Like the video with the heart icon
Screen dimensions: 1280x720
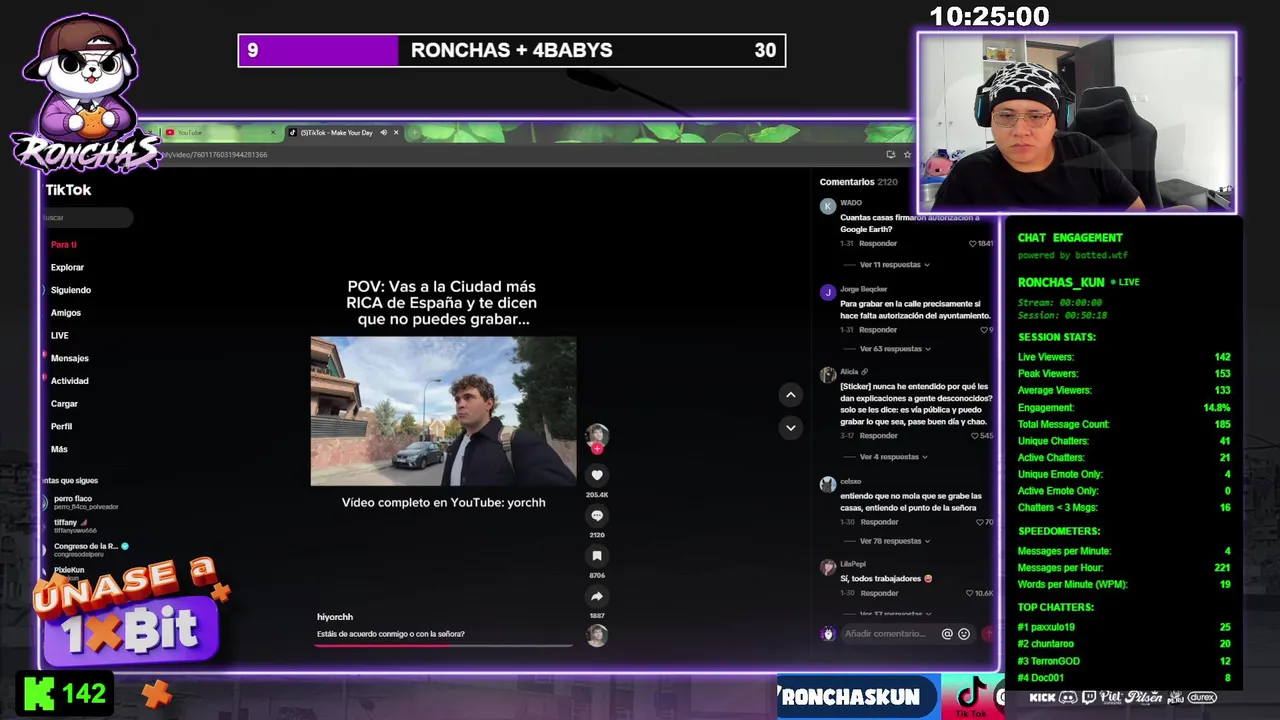(x=597, y=475)
